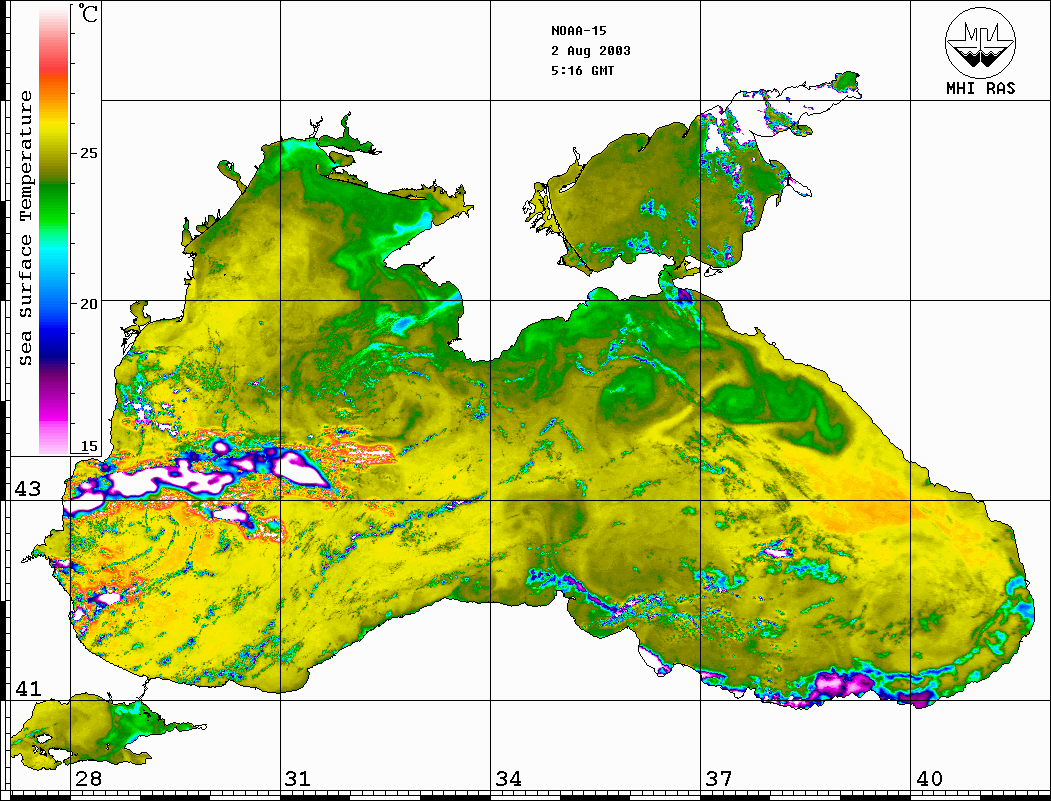Screen dimensions: 1051x801
Task: Click the 'Sea Surface Temperature' vertical label
Action: pyautogui.click(x=25, y=228)
